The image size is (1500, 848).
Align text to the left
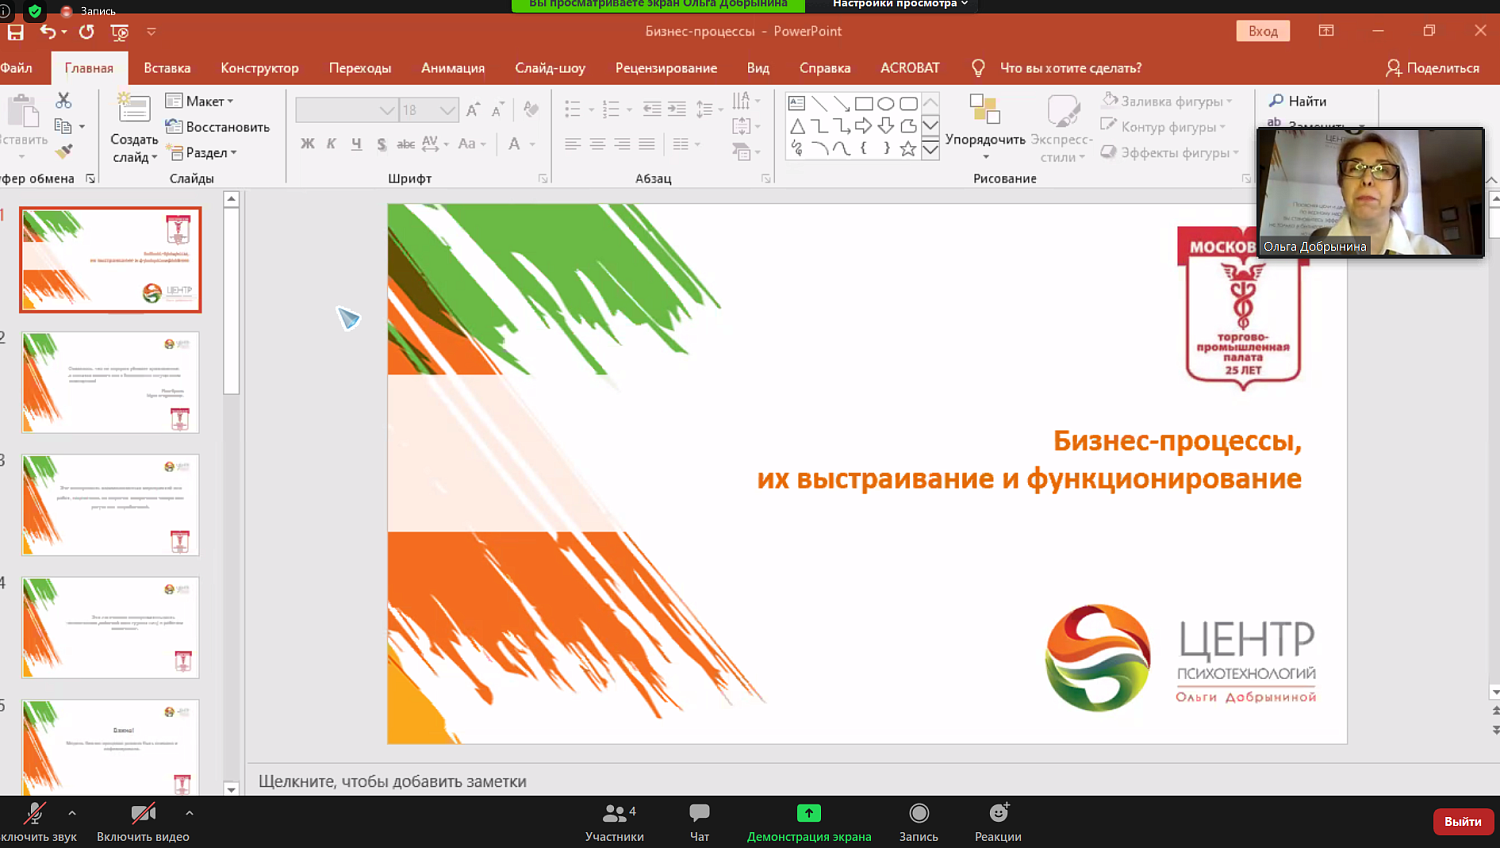tap(573, 144)
